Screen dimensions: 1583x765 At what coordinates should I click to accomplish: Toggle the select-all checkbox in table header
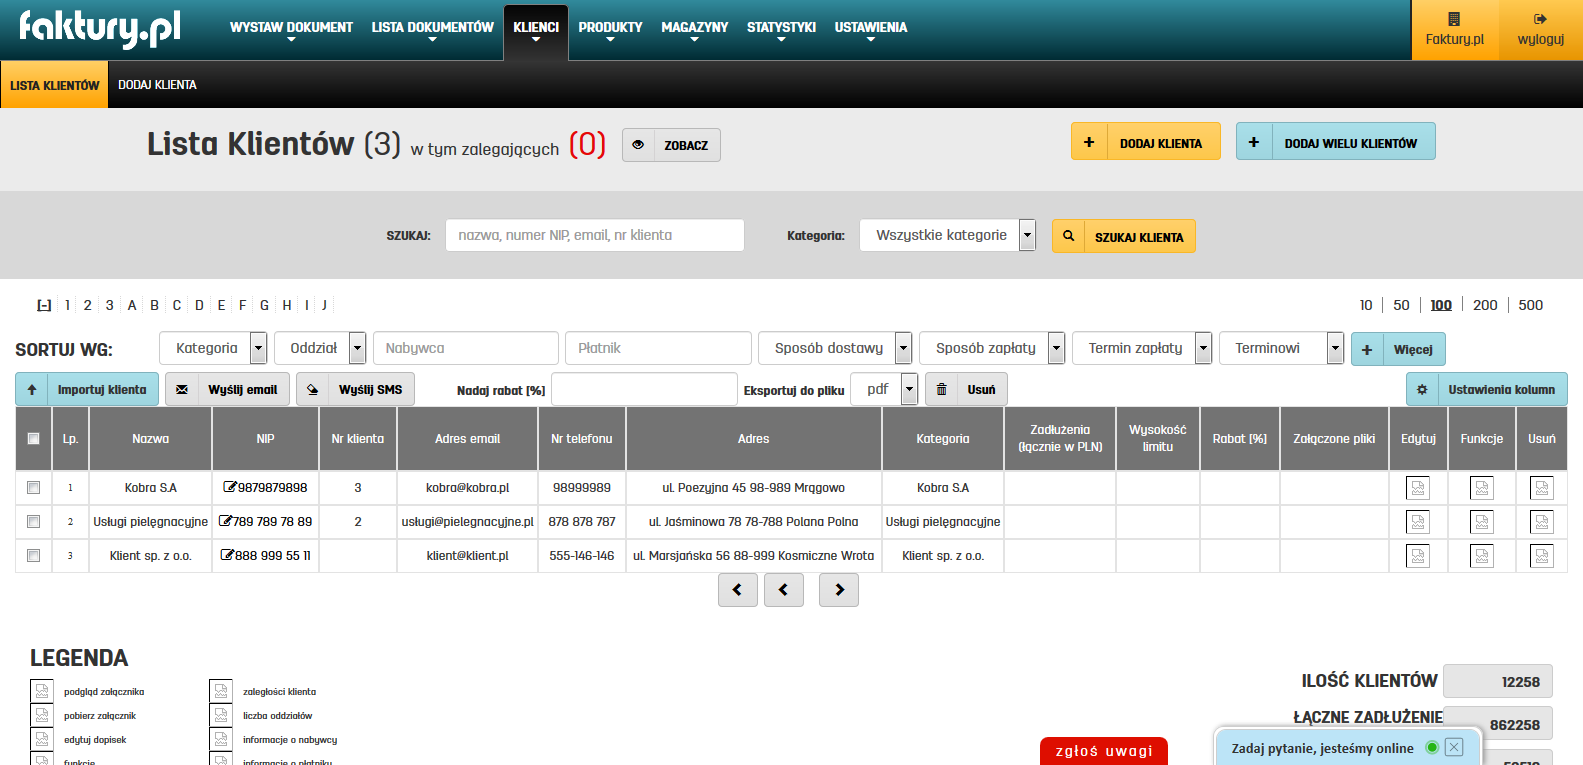(33, 439)
